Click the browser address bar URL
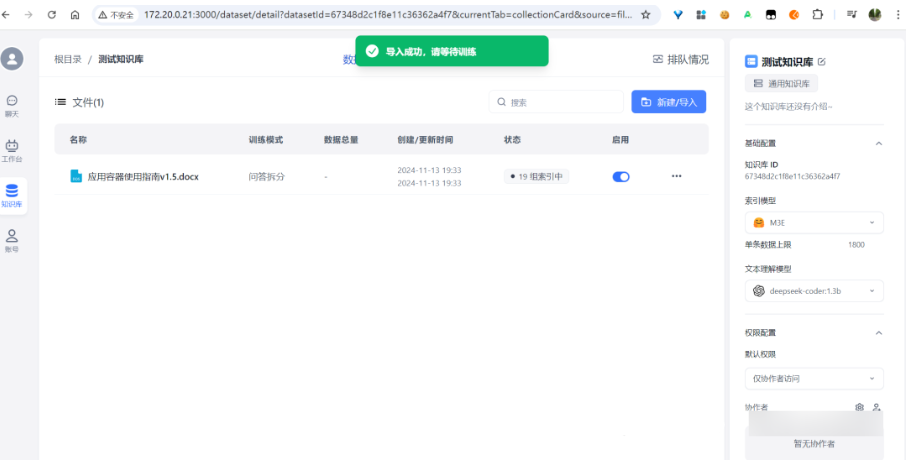This screenshot has height=461, width=906. coord(388,15)
